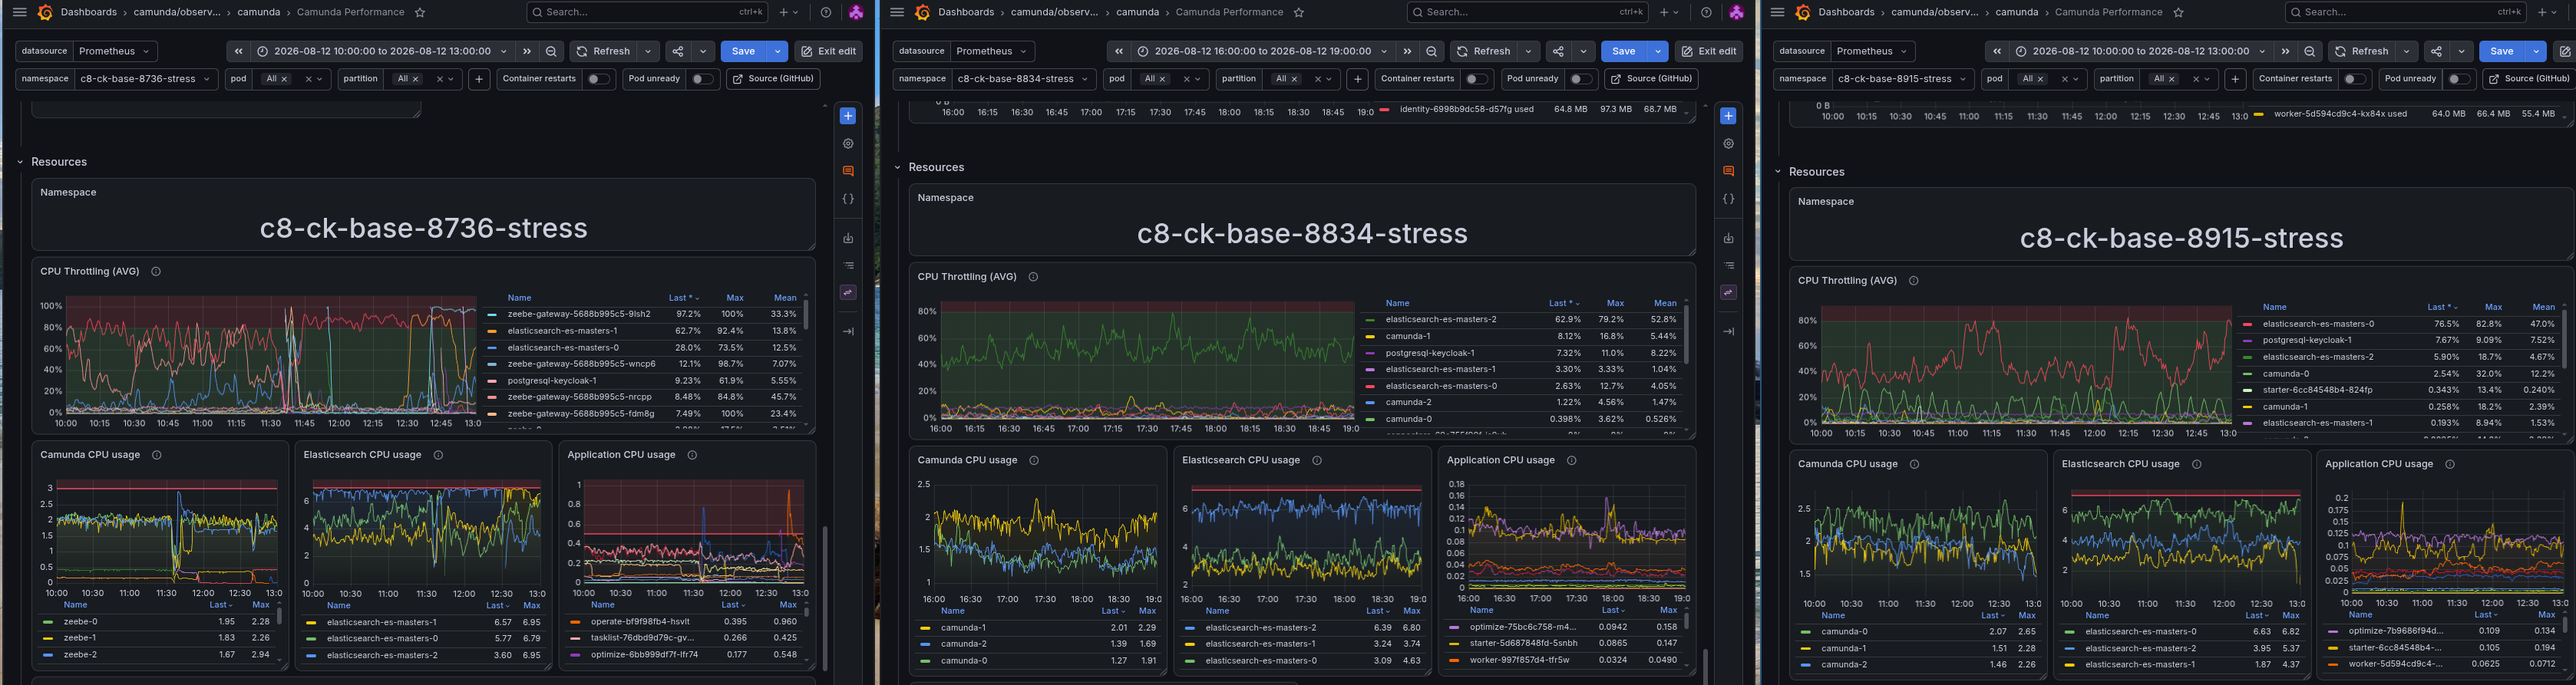Click the edit pencil icon in the 8915-stress window
Screen dimensions: 2576x685
[x=2565, y=51]
